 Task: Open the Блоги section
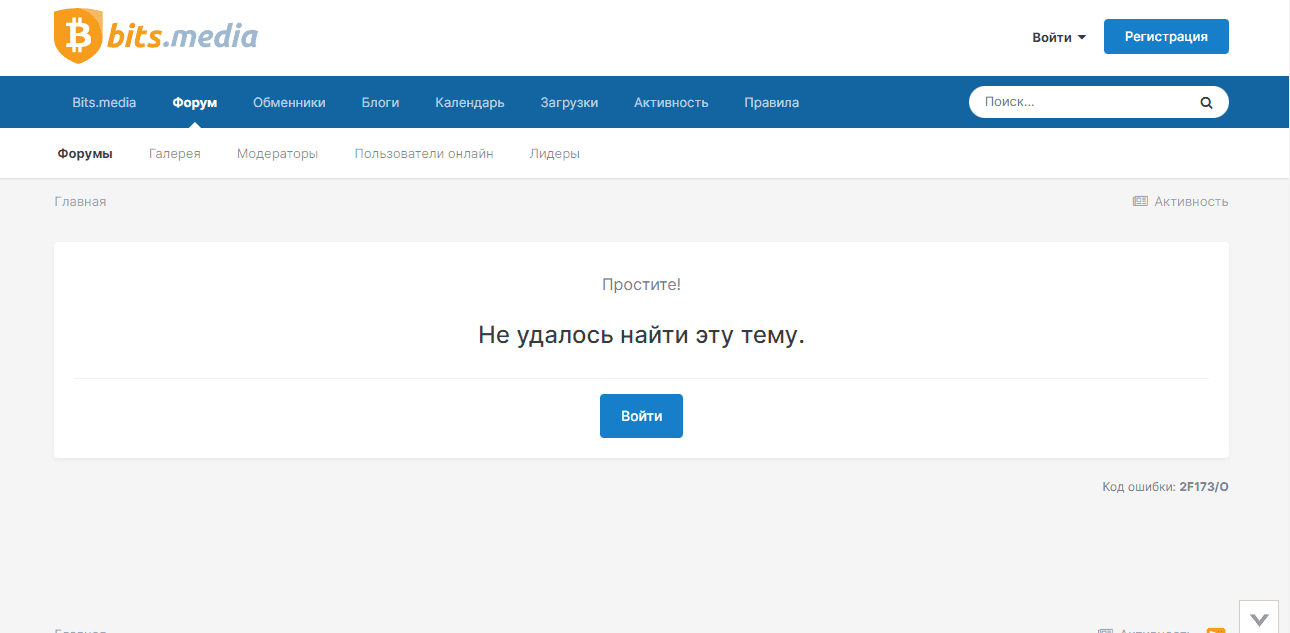pos(380,102)
